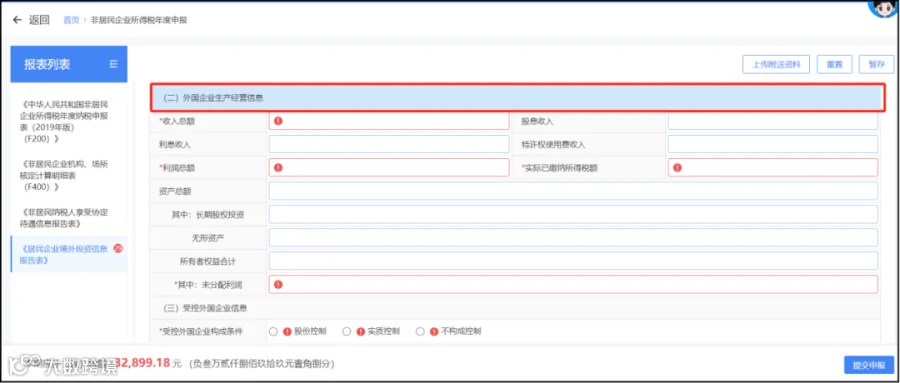The height and width of the screenshot is (383, 900).
Task: Click the error icon next to 不构成控制
Action: coord(435,331)
